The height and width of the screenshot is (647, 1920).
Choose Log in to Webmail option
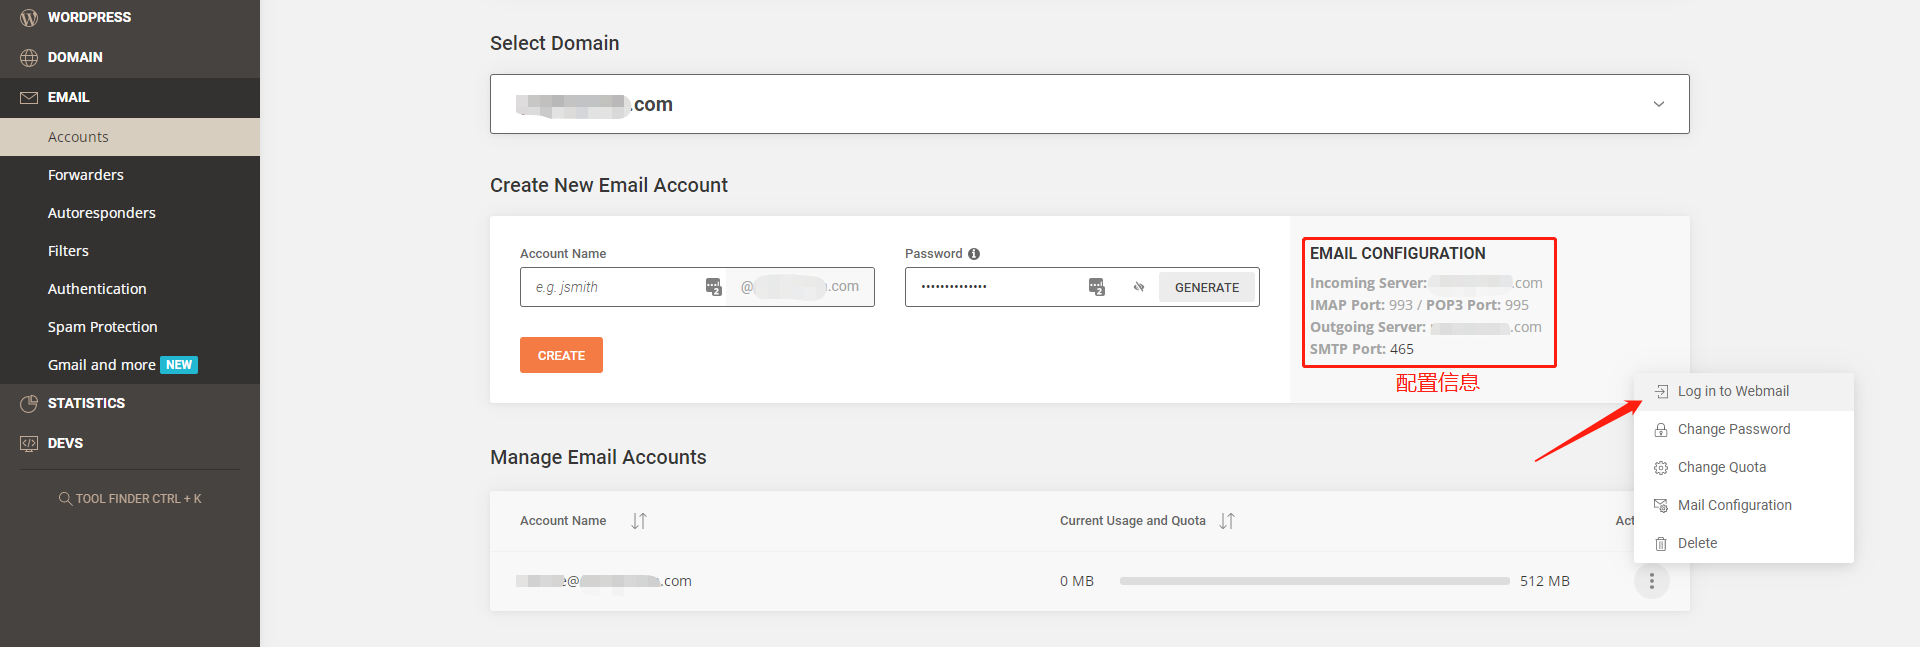tap(1744, 392)
